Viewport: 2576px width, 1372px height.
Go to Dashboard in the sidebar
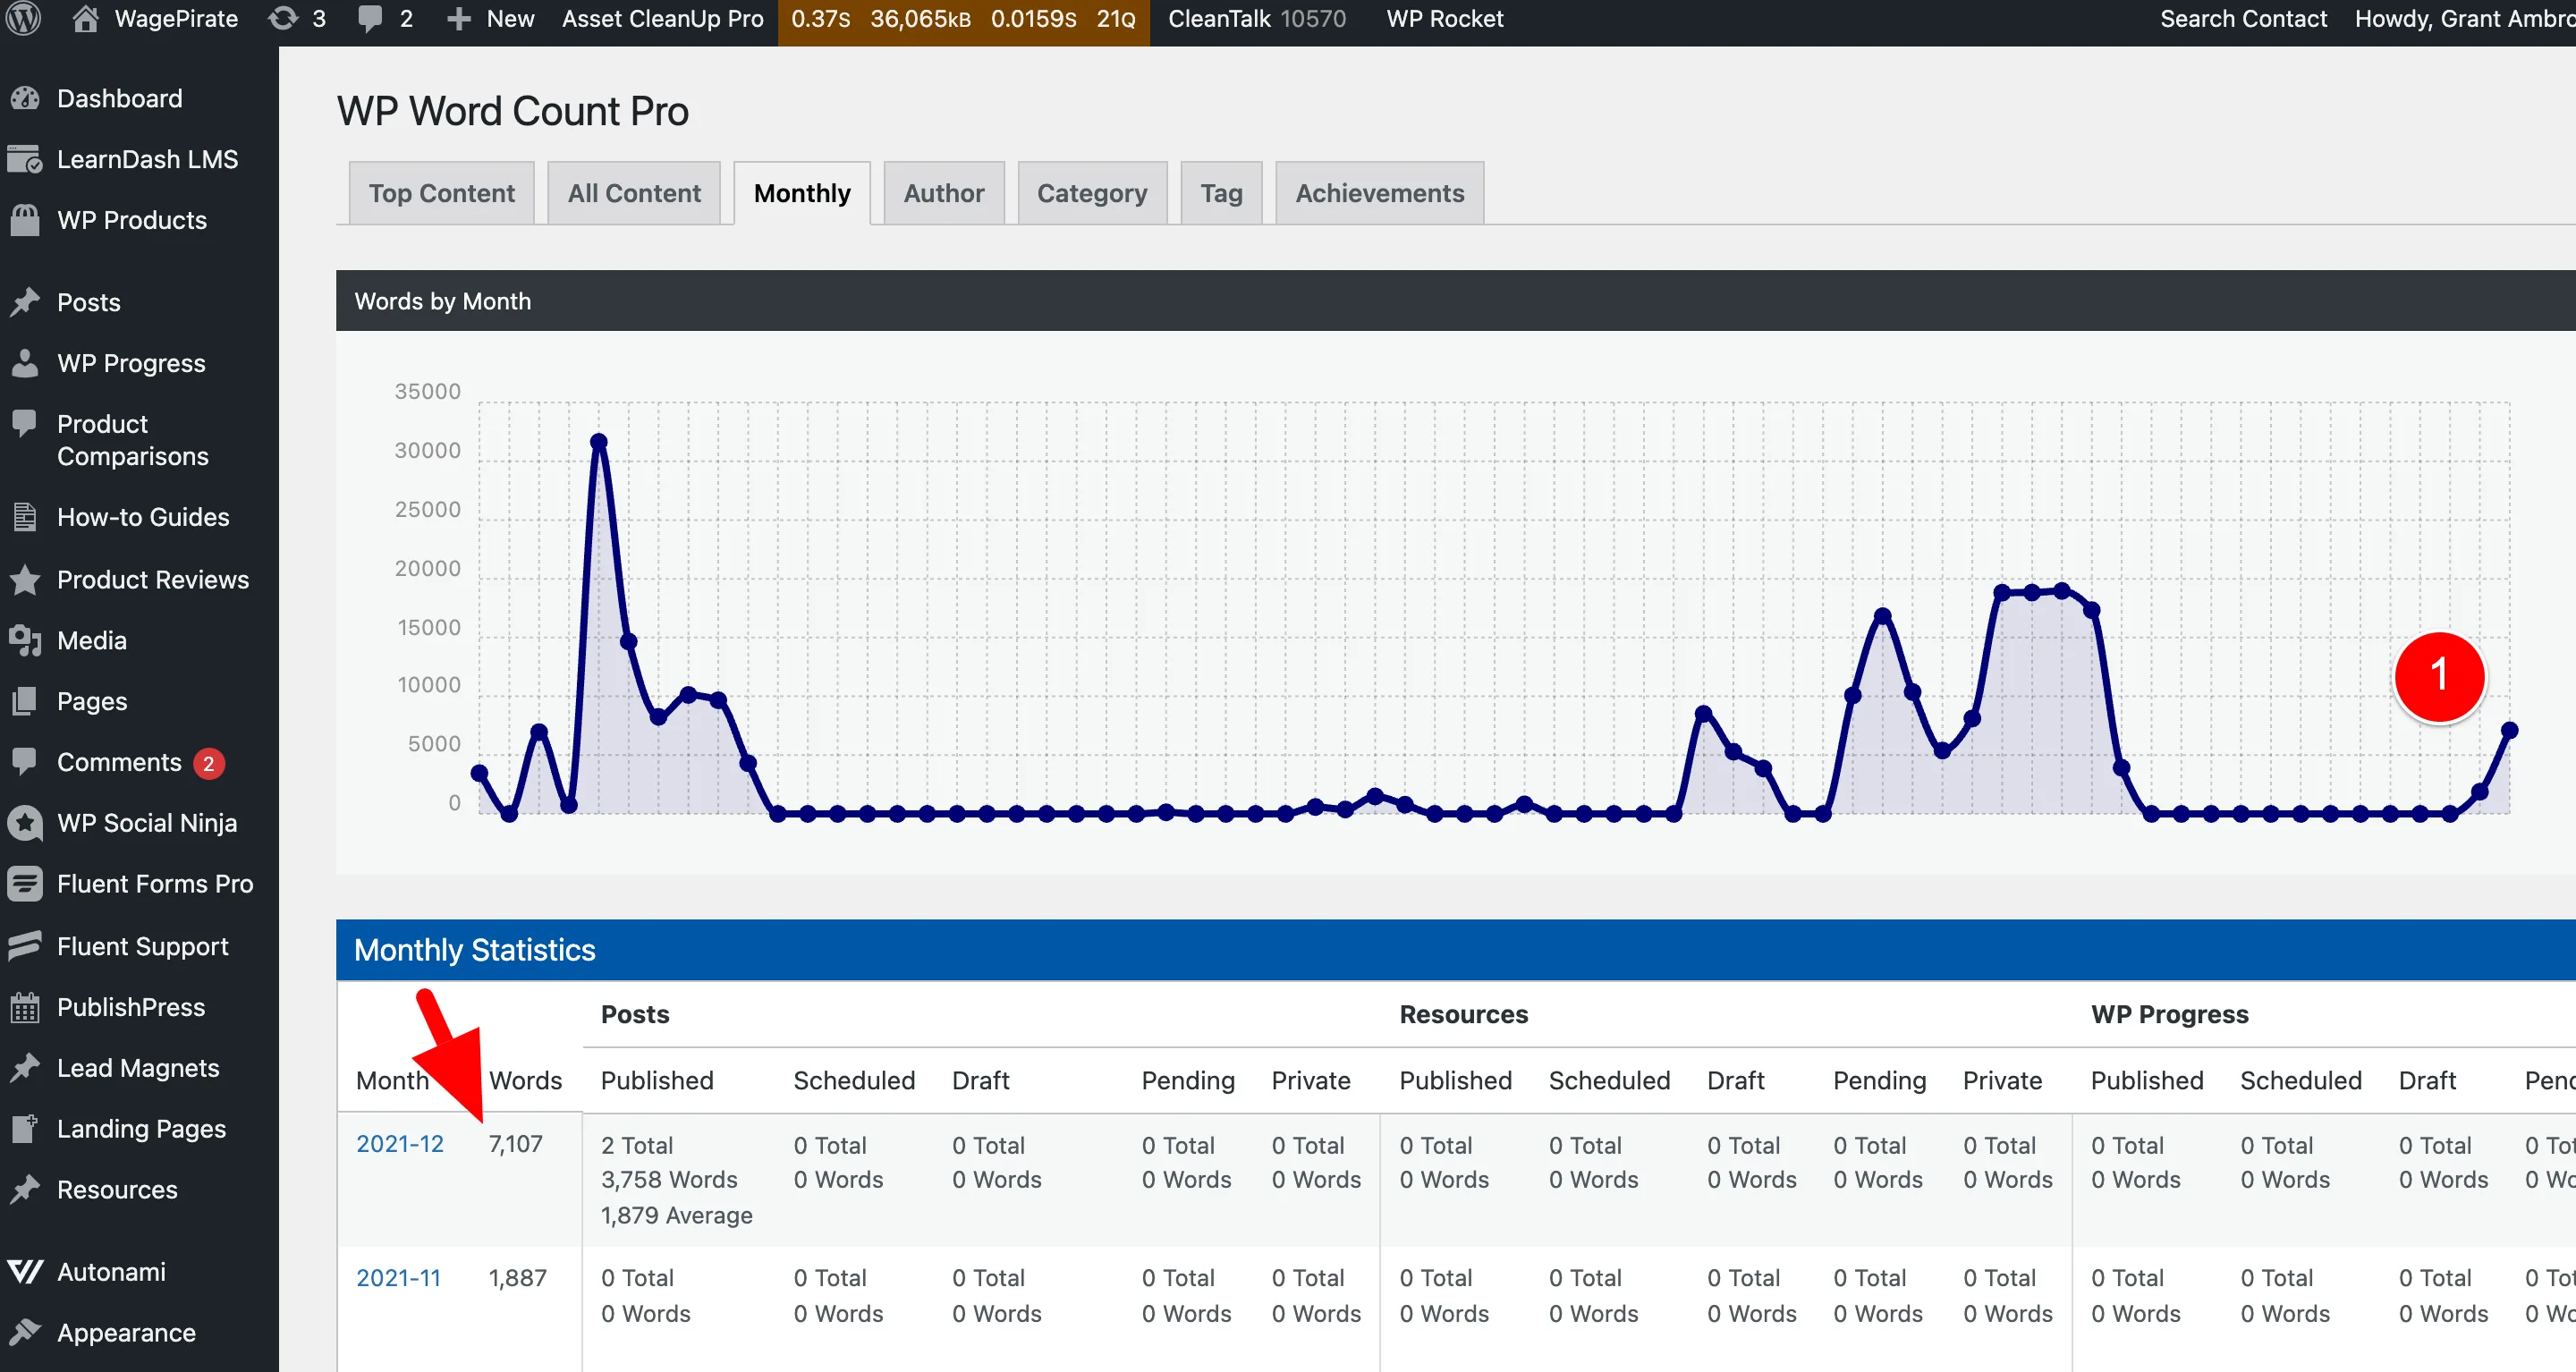pos(120,98)
